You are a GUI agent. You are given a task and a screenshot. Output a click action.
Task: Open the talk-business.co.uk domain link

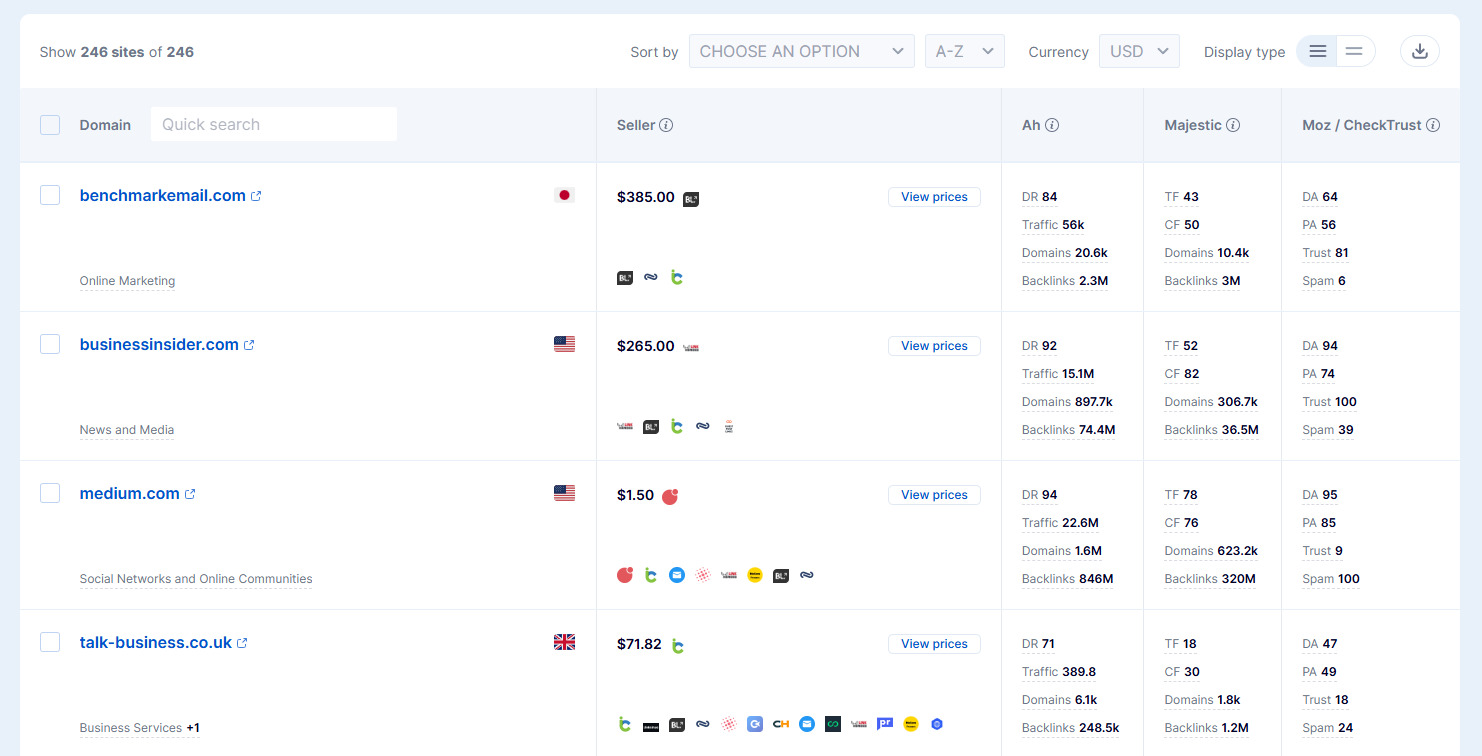click(156, 643)
